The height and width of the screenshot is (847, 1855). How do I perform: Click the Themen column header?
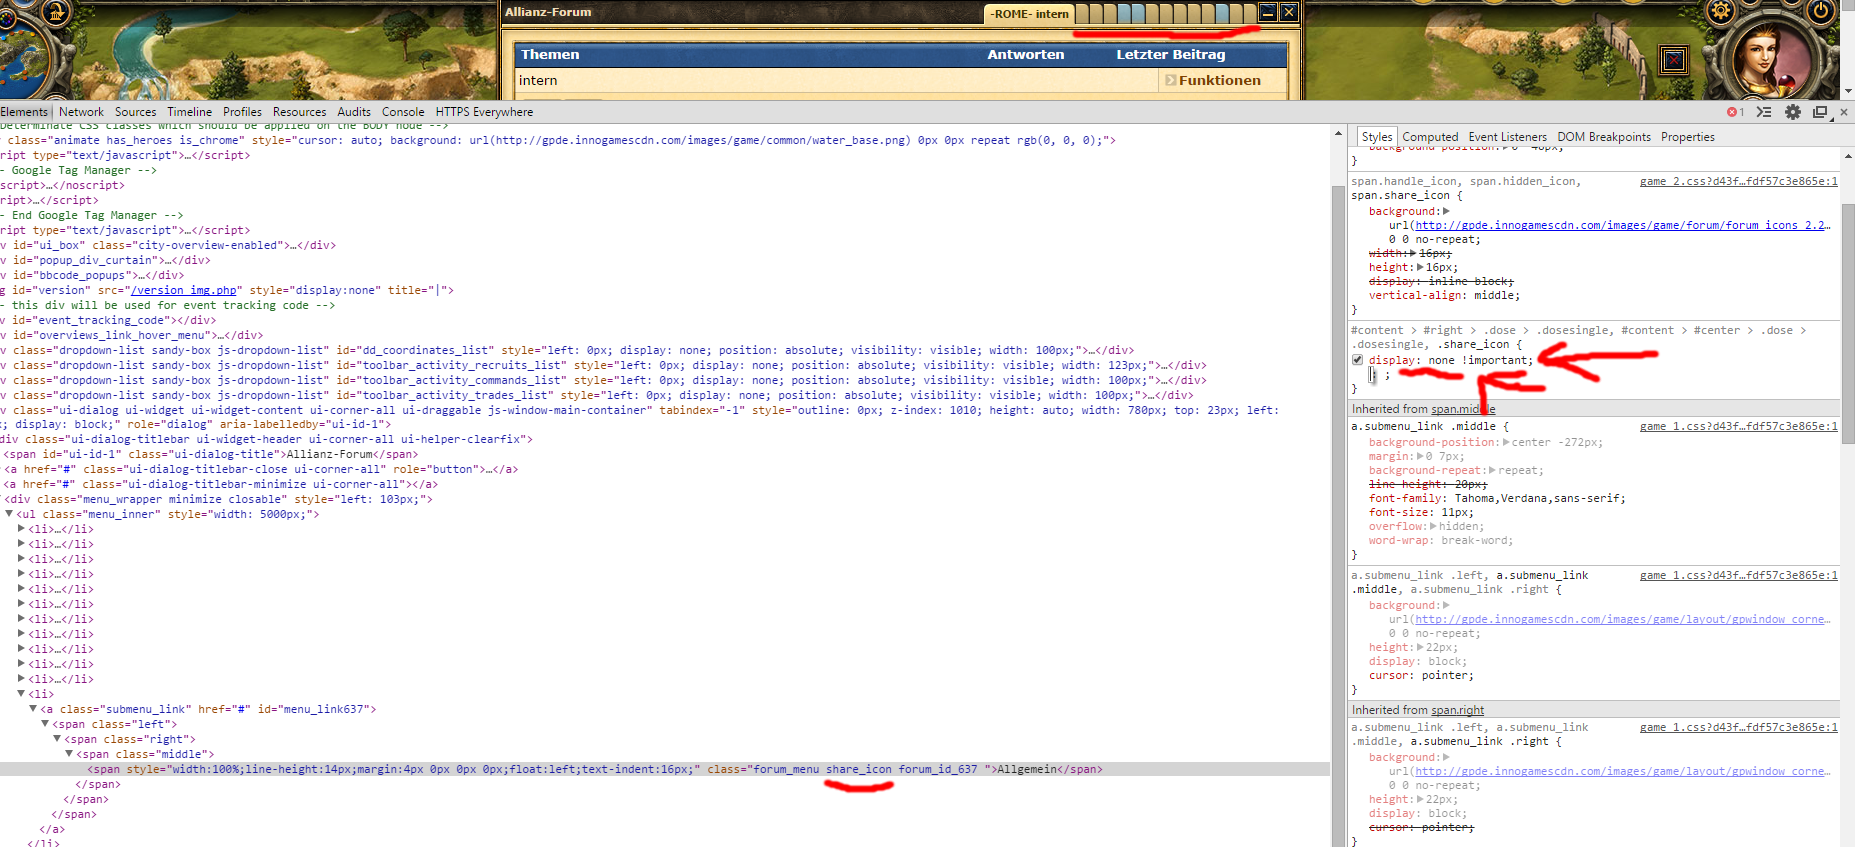pos(550,55)
